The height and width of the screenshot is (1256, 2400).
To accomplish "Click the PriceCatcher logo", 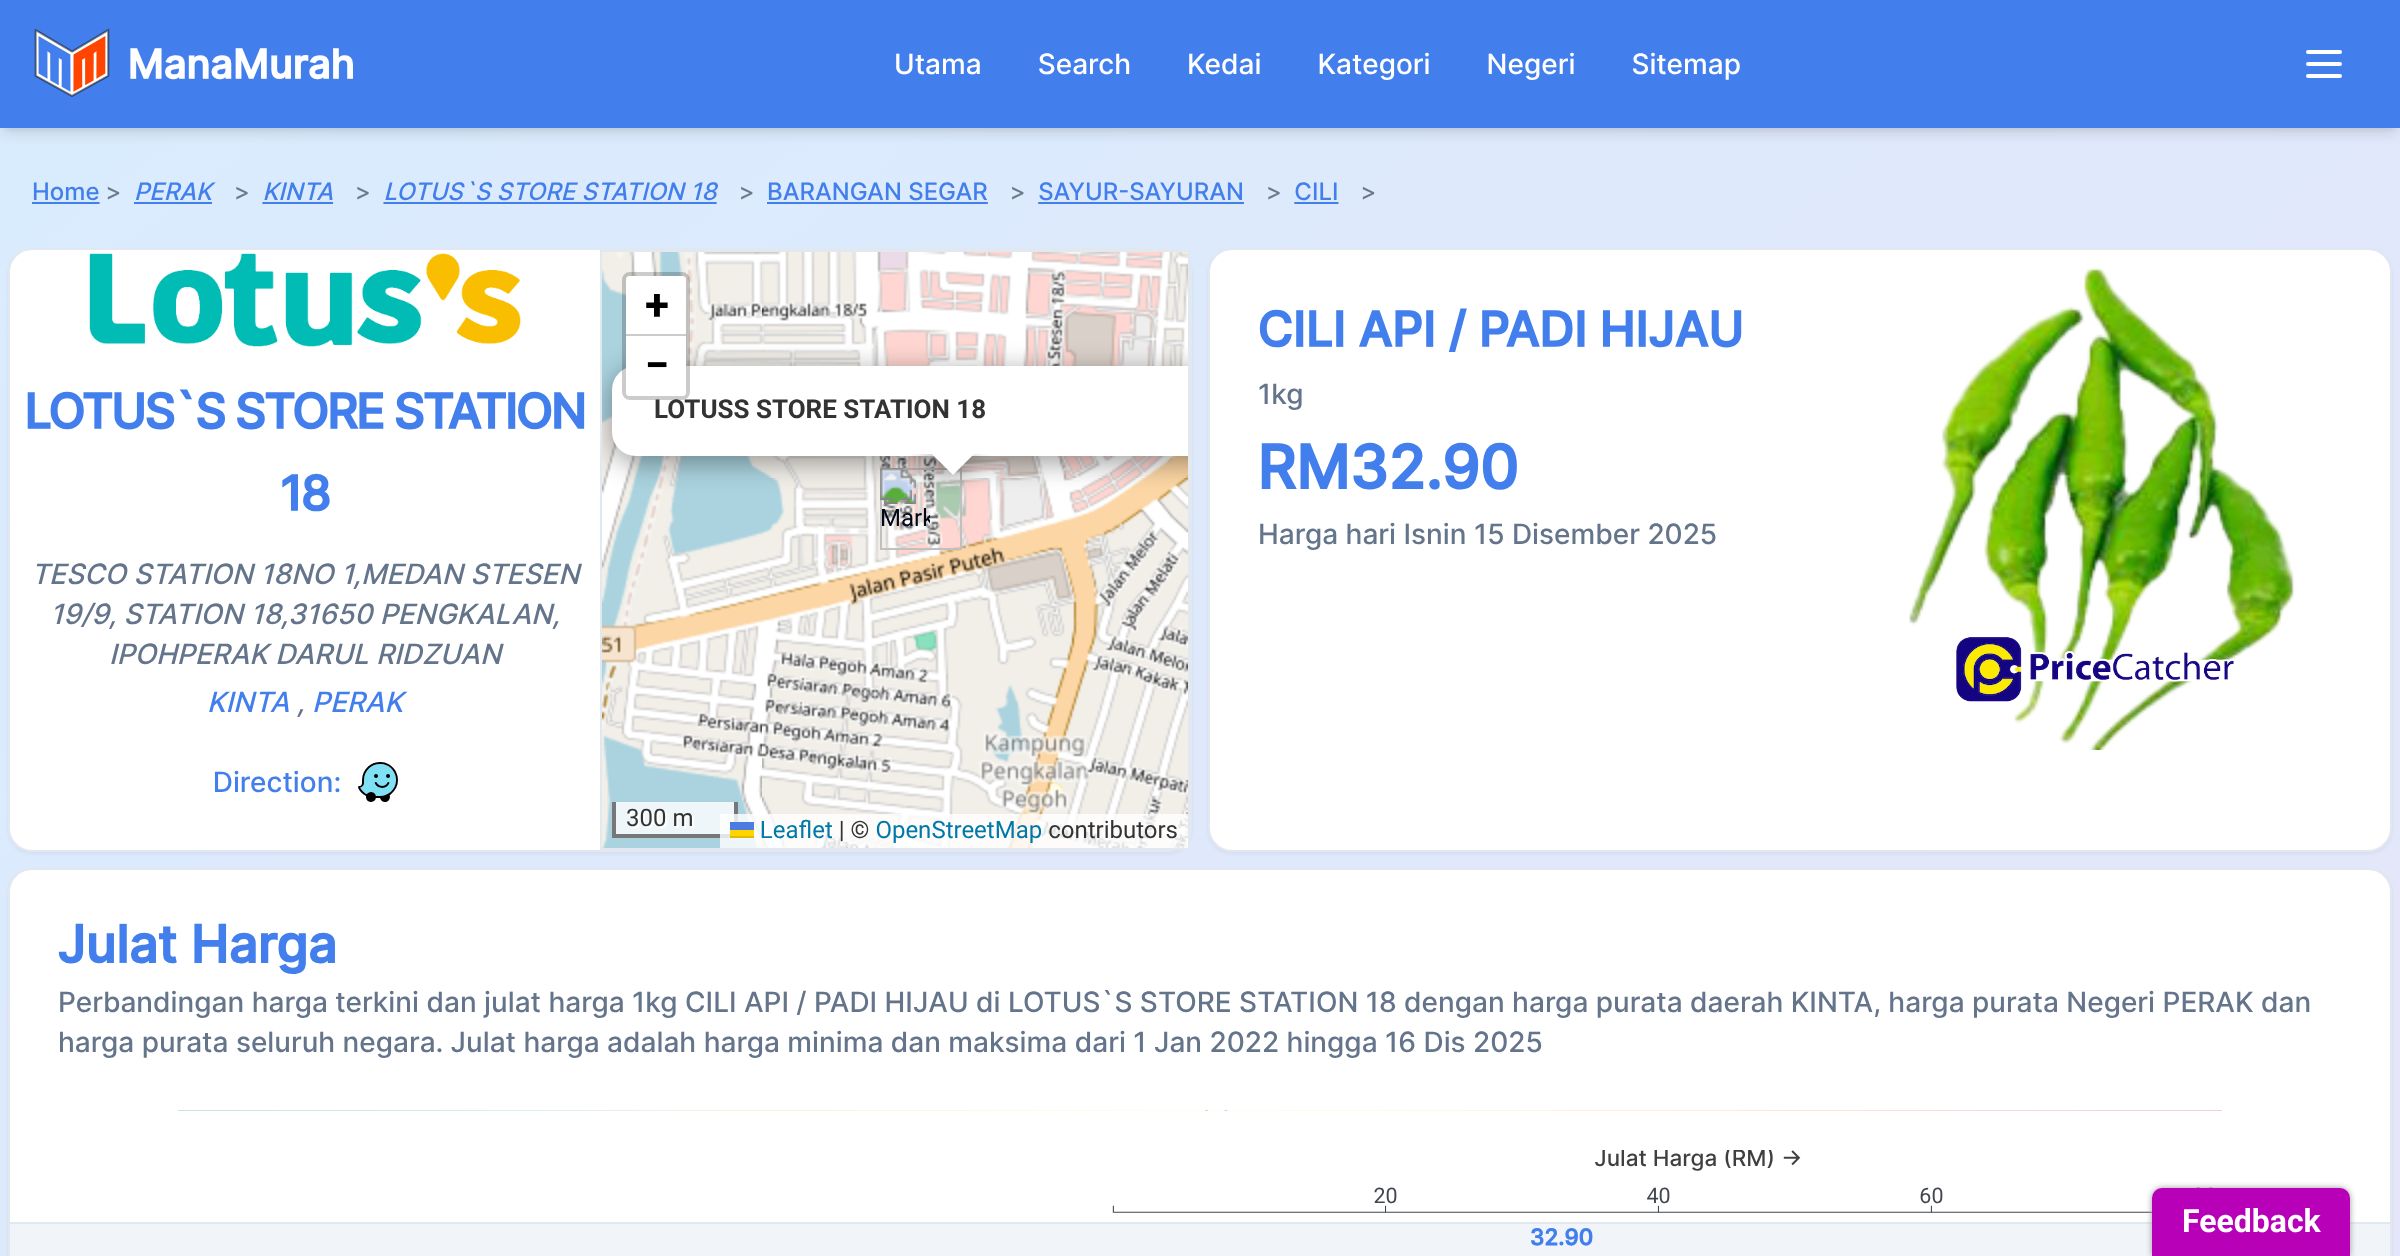I will point(2094,668).
